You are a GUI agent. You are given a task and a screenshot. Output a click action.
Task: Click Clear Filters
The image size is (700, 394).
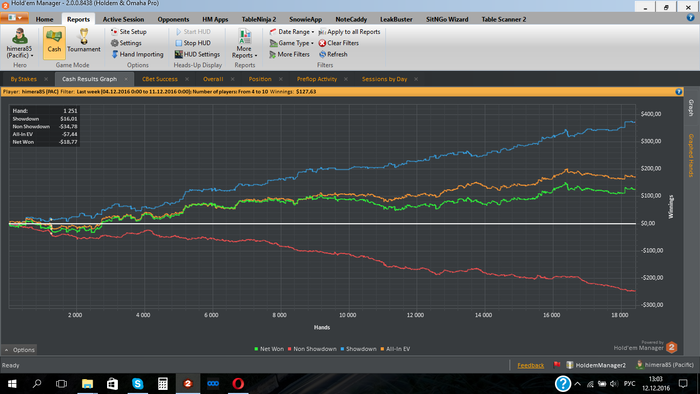click(338, 43)
